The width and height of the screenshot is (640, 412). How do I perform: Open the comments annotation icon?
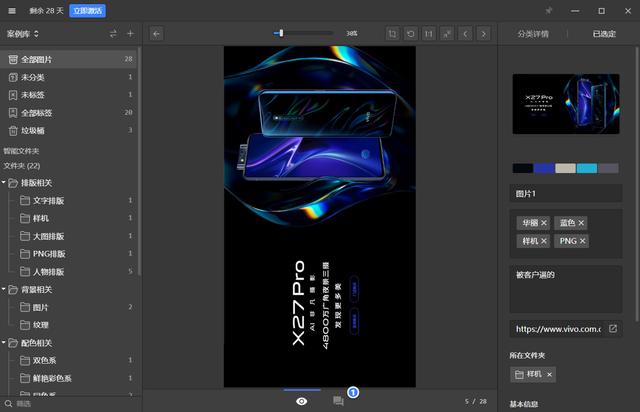[x=338, y=401]
